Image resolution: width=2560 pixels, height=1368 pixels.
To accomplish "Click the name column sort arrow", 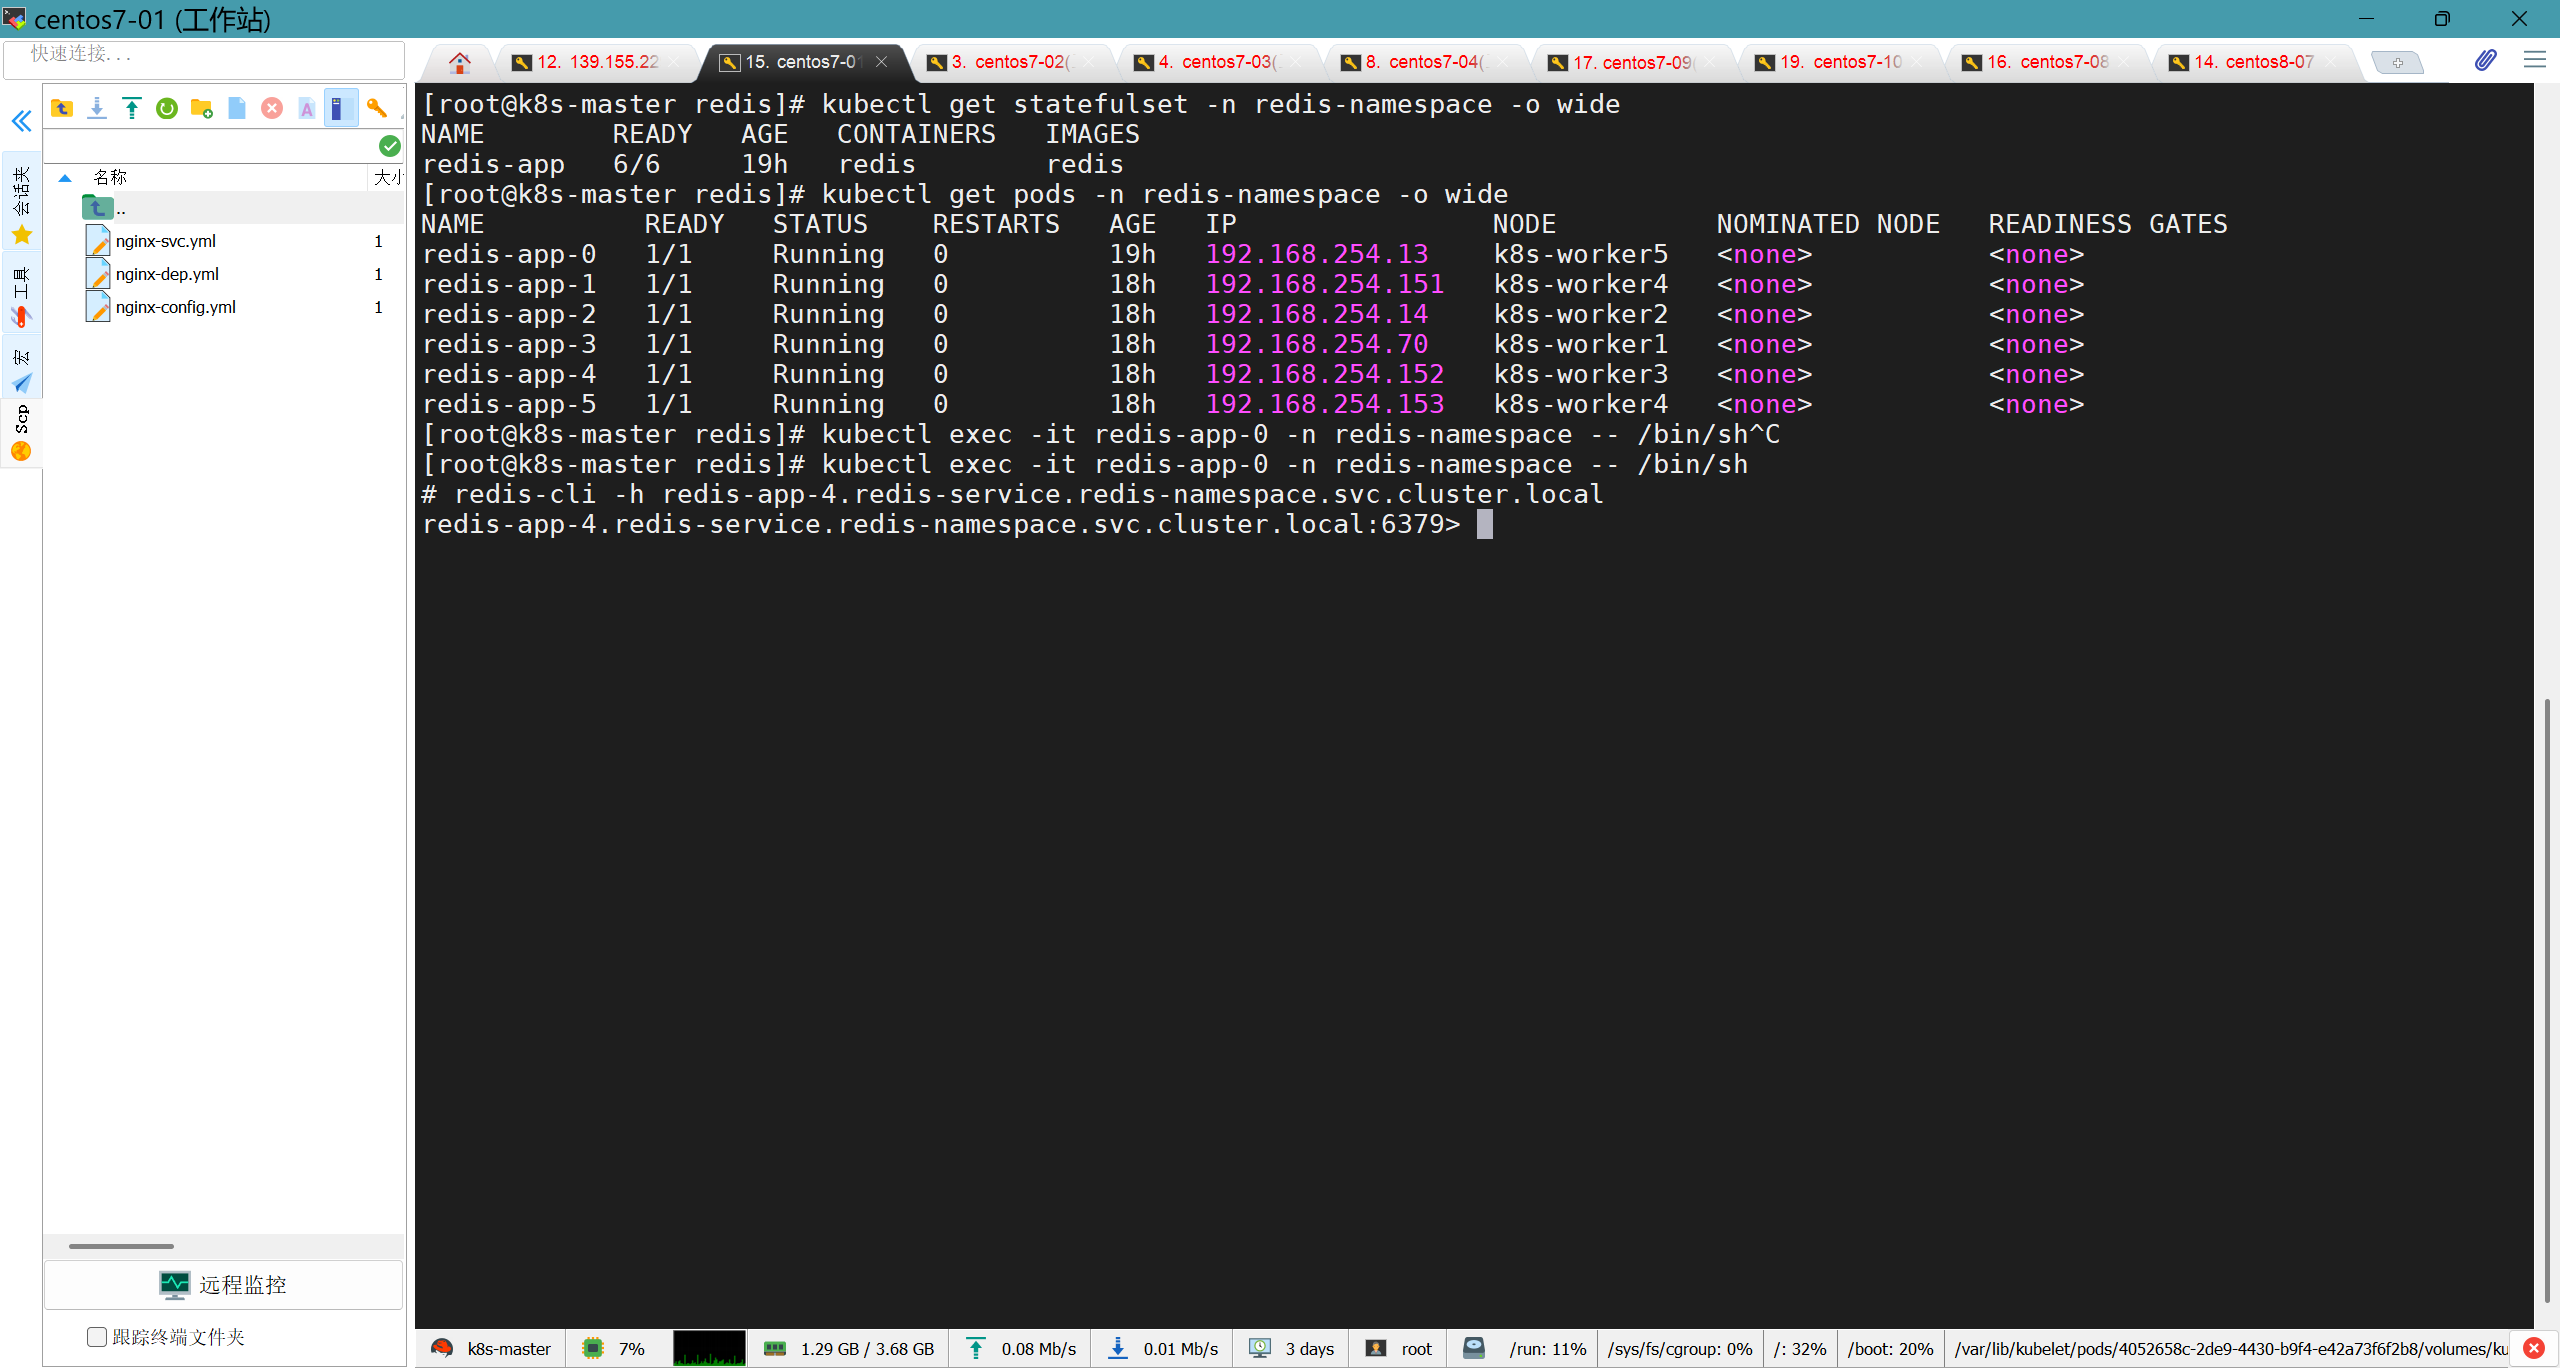I will pos(65,178).
